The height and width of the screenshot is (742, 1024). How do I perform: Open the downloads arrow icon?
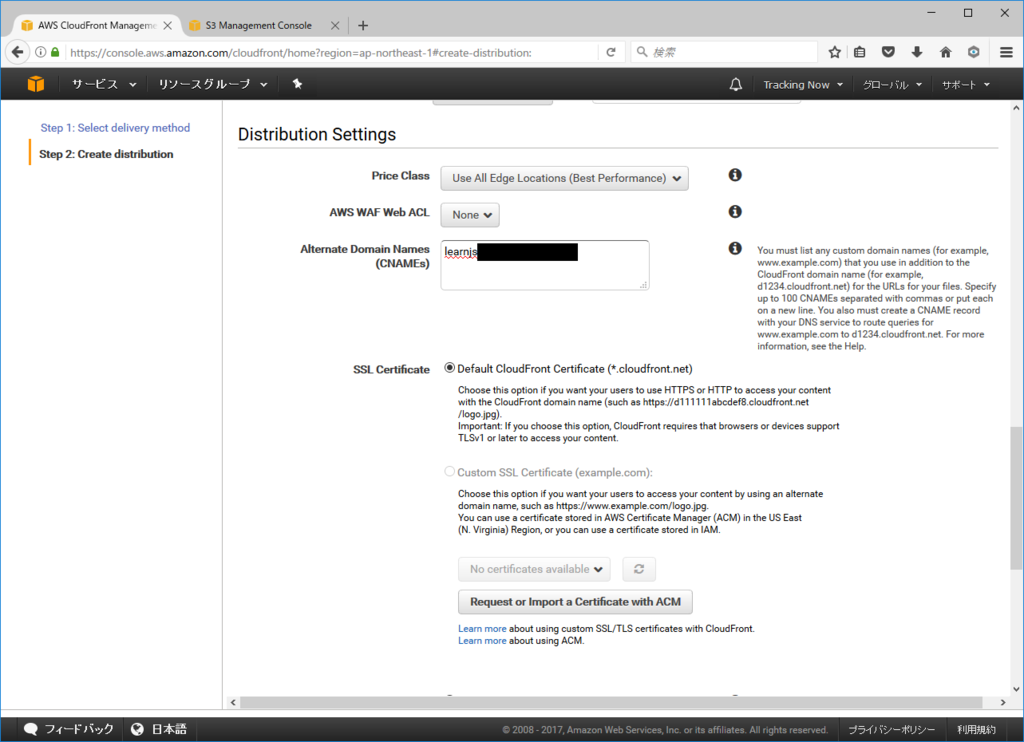(917, 52)
